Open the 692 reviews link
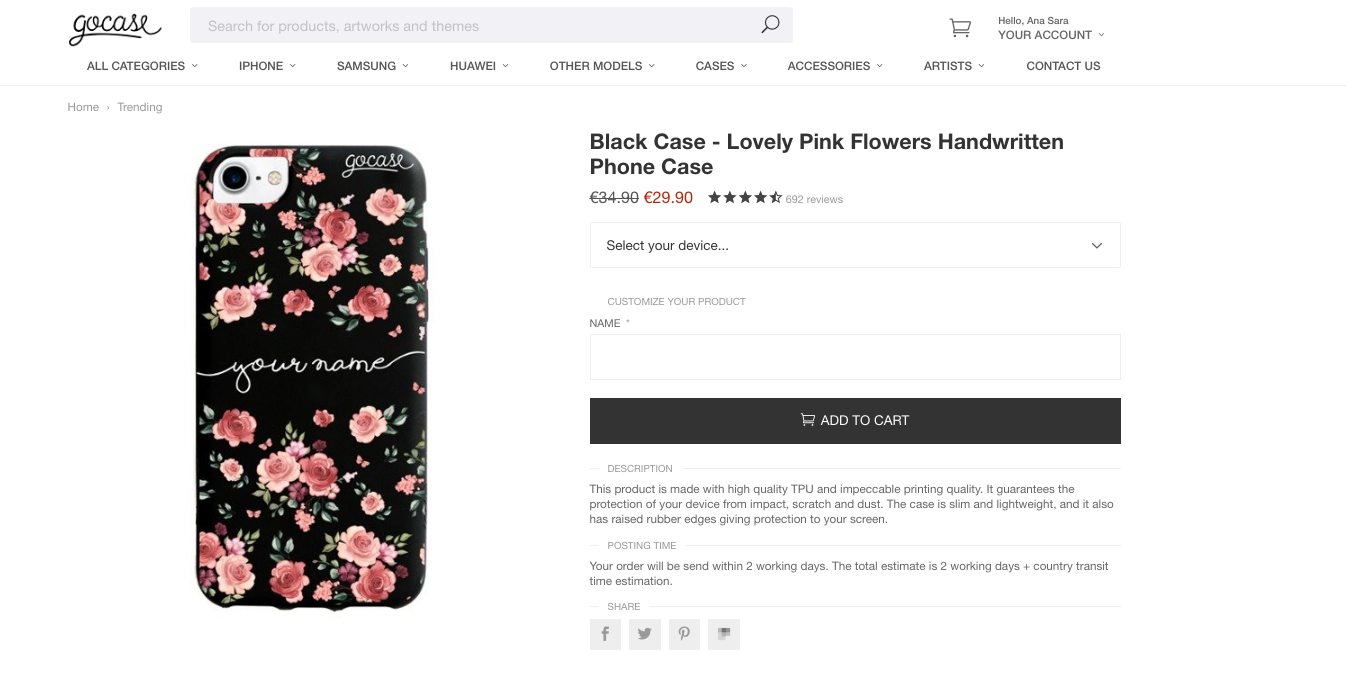This screenshot has height=676, width=1346. (x=814, y=199)
